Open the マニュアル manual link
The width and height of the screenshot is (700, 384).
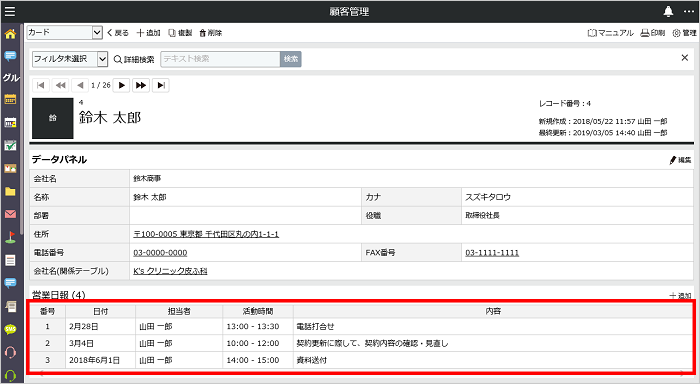point(611,33)
